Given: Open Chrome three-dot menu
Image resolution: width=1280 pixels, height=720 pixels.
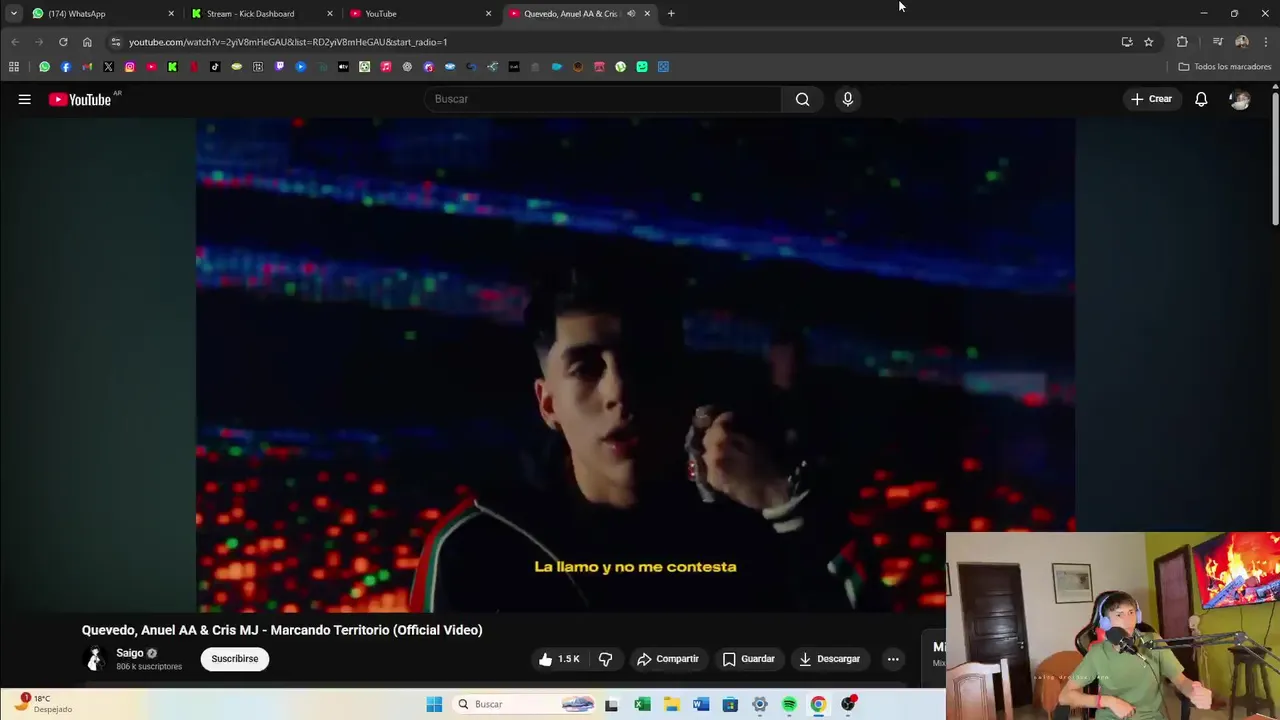Looking at the screenshot, I should (x=1266, y=42).
